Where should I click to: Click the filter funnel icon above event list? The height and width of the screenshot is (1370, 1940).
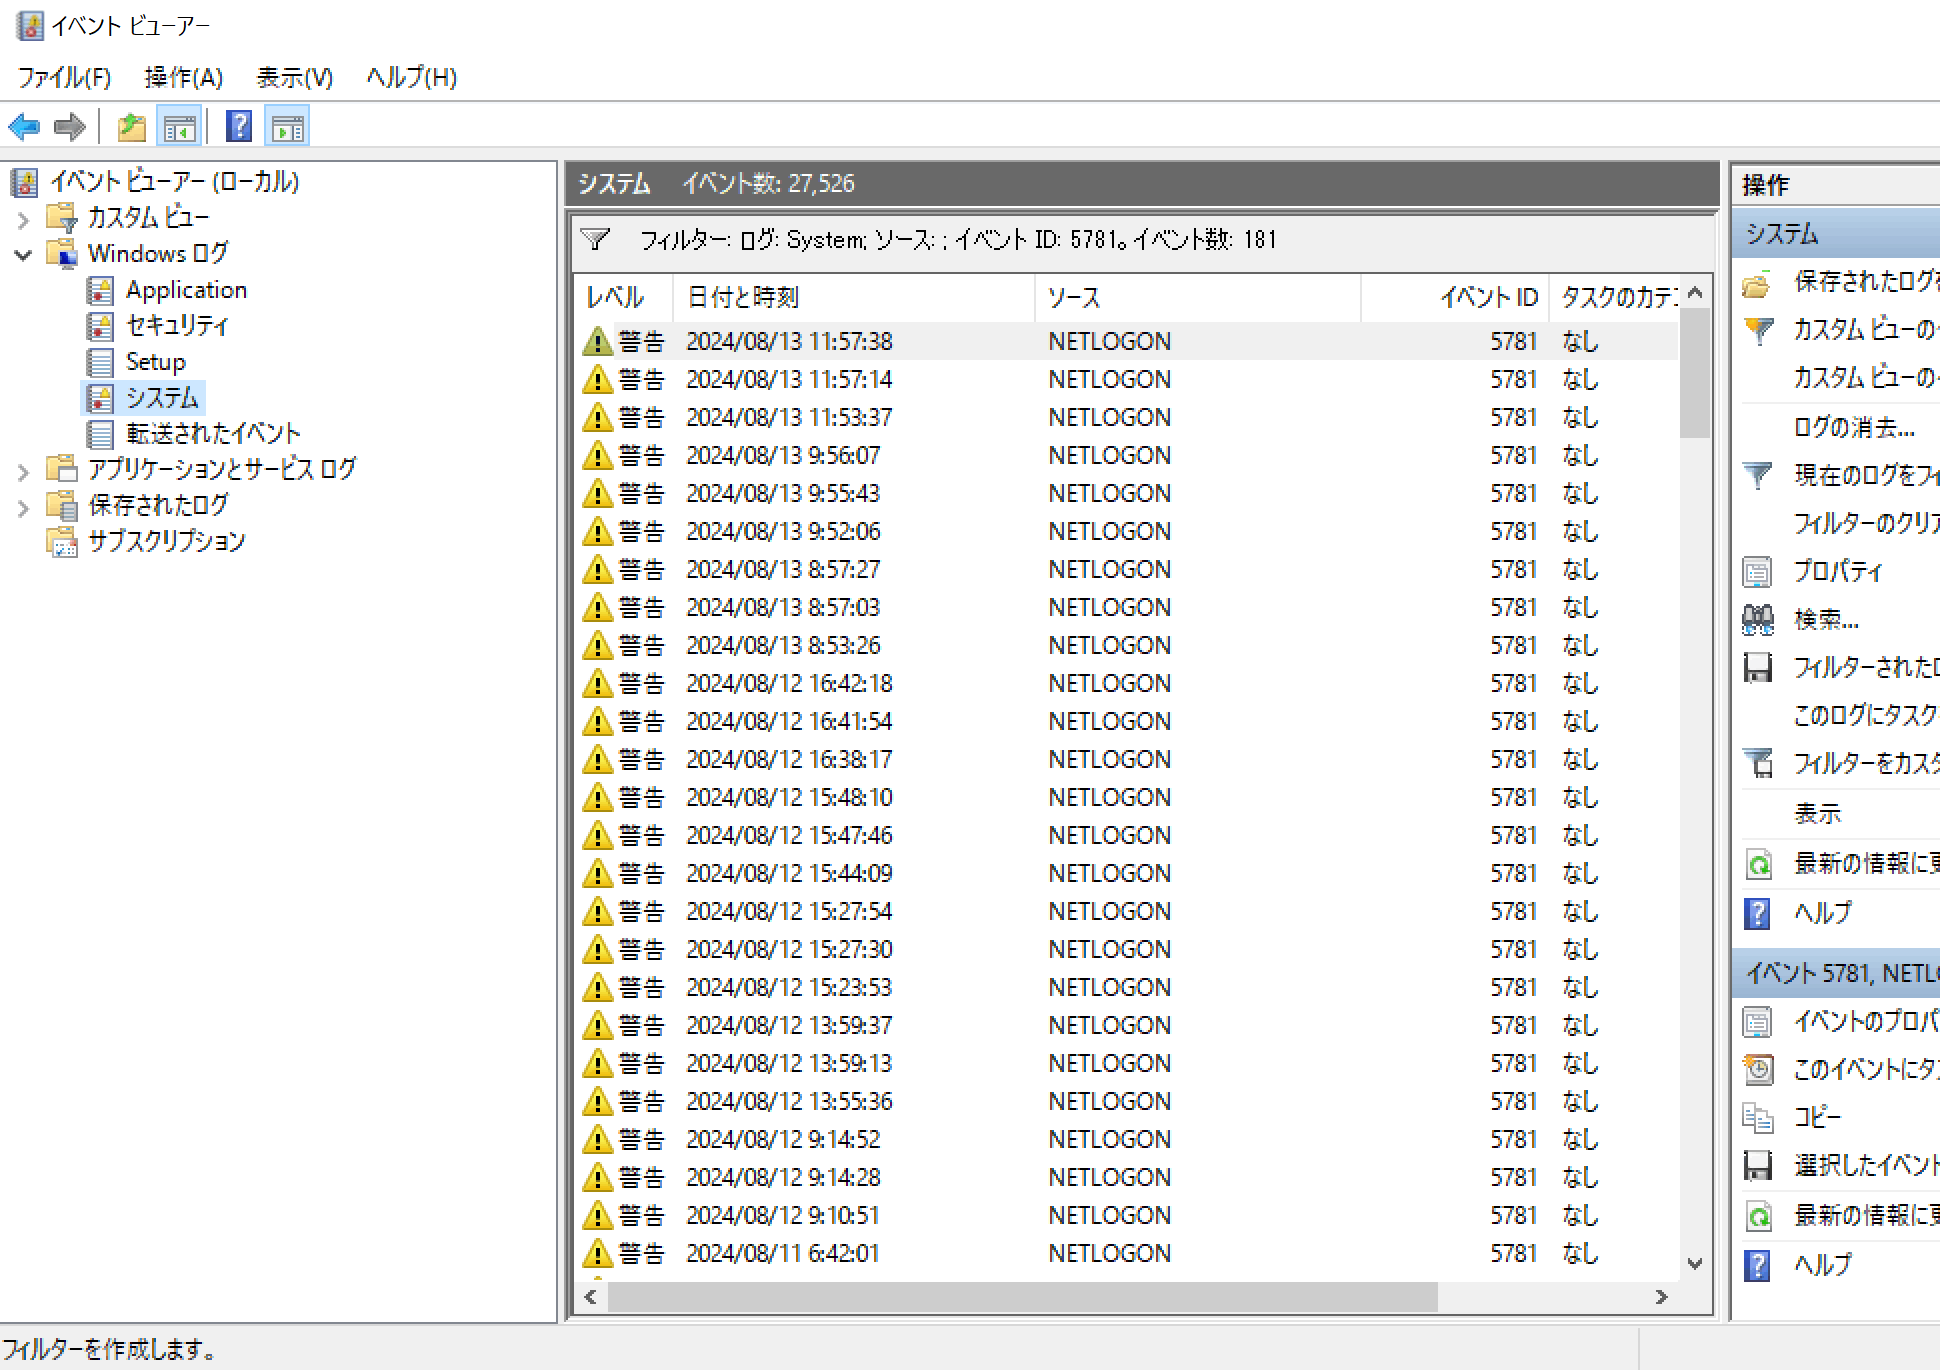point(595,239)
